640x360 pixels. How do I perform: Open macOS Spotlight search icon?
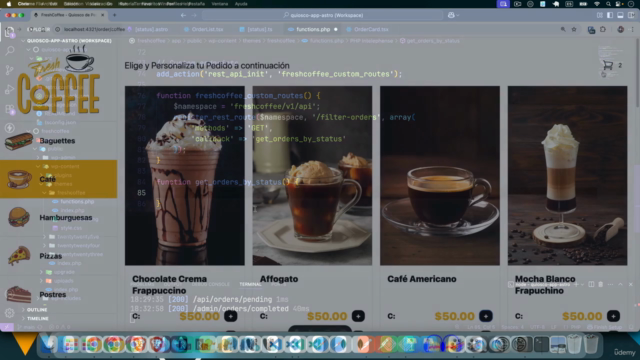pyautogui.click(x=608, y=4)
